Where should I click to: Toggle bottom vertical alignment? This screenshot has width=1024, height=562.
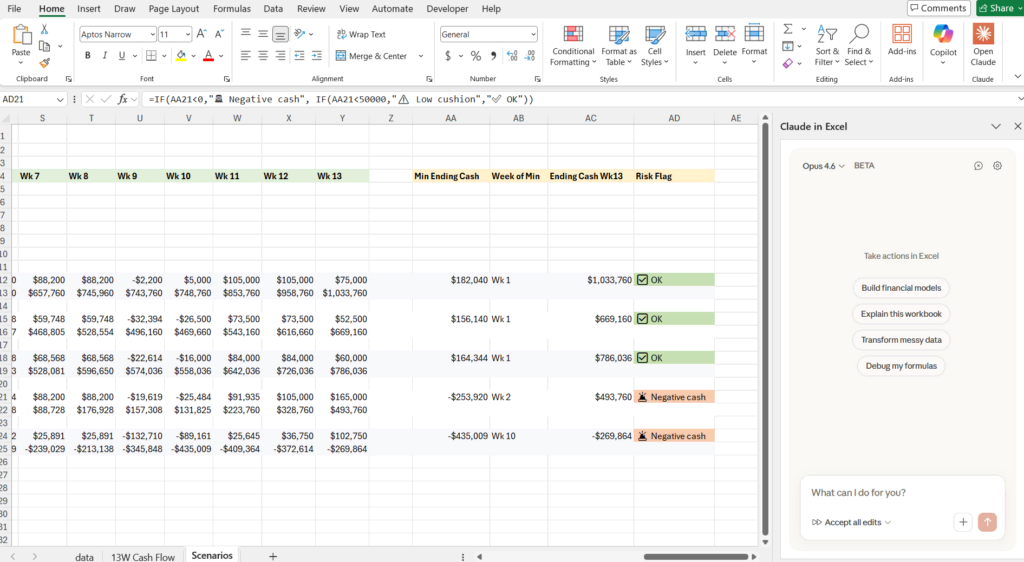280,34
